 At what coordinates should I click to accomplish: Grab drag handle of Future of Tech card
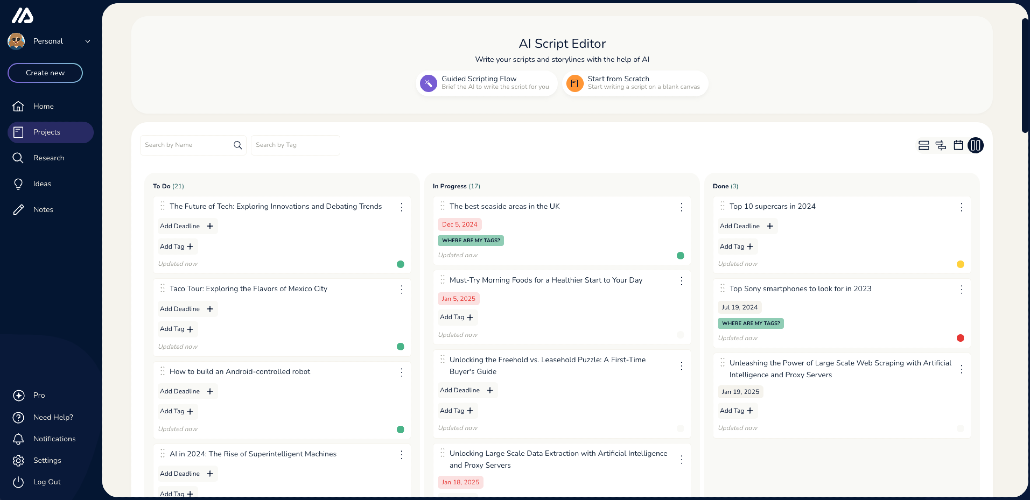(162, 206)
